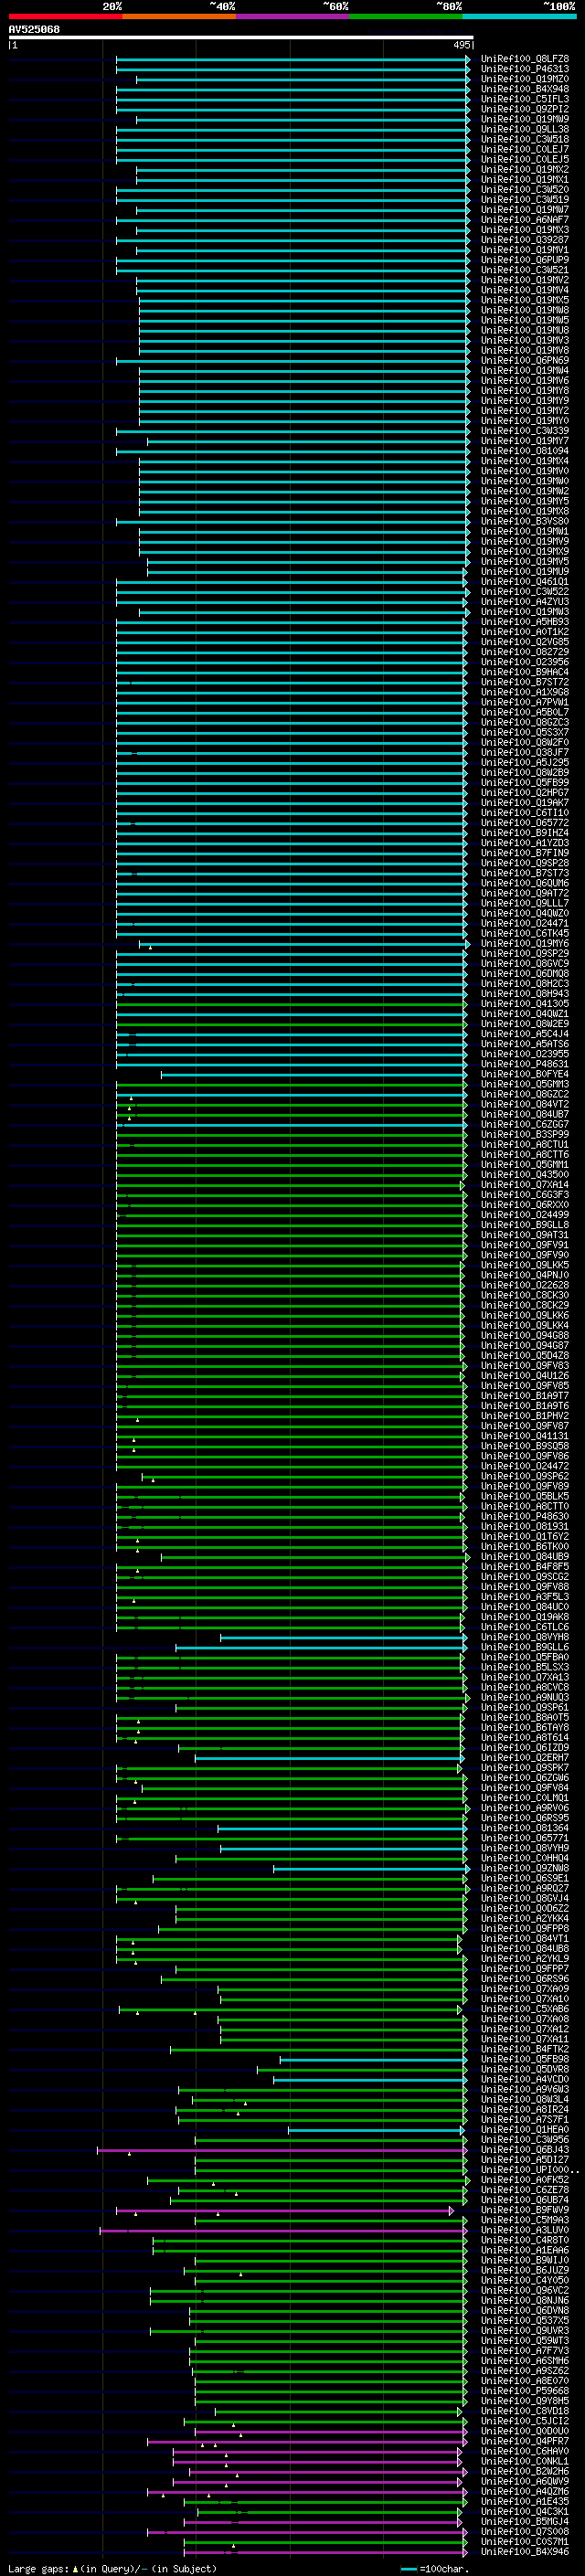Open hit UniRef100_P46313
The height and width of the screenshot is (2576, 585).
coord(524,69)
